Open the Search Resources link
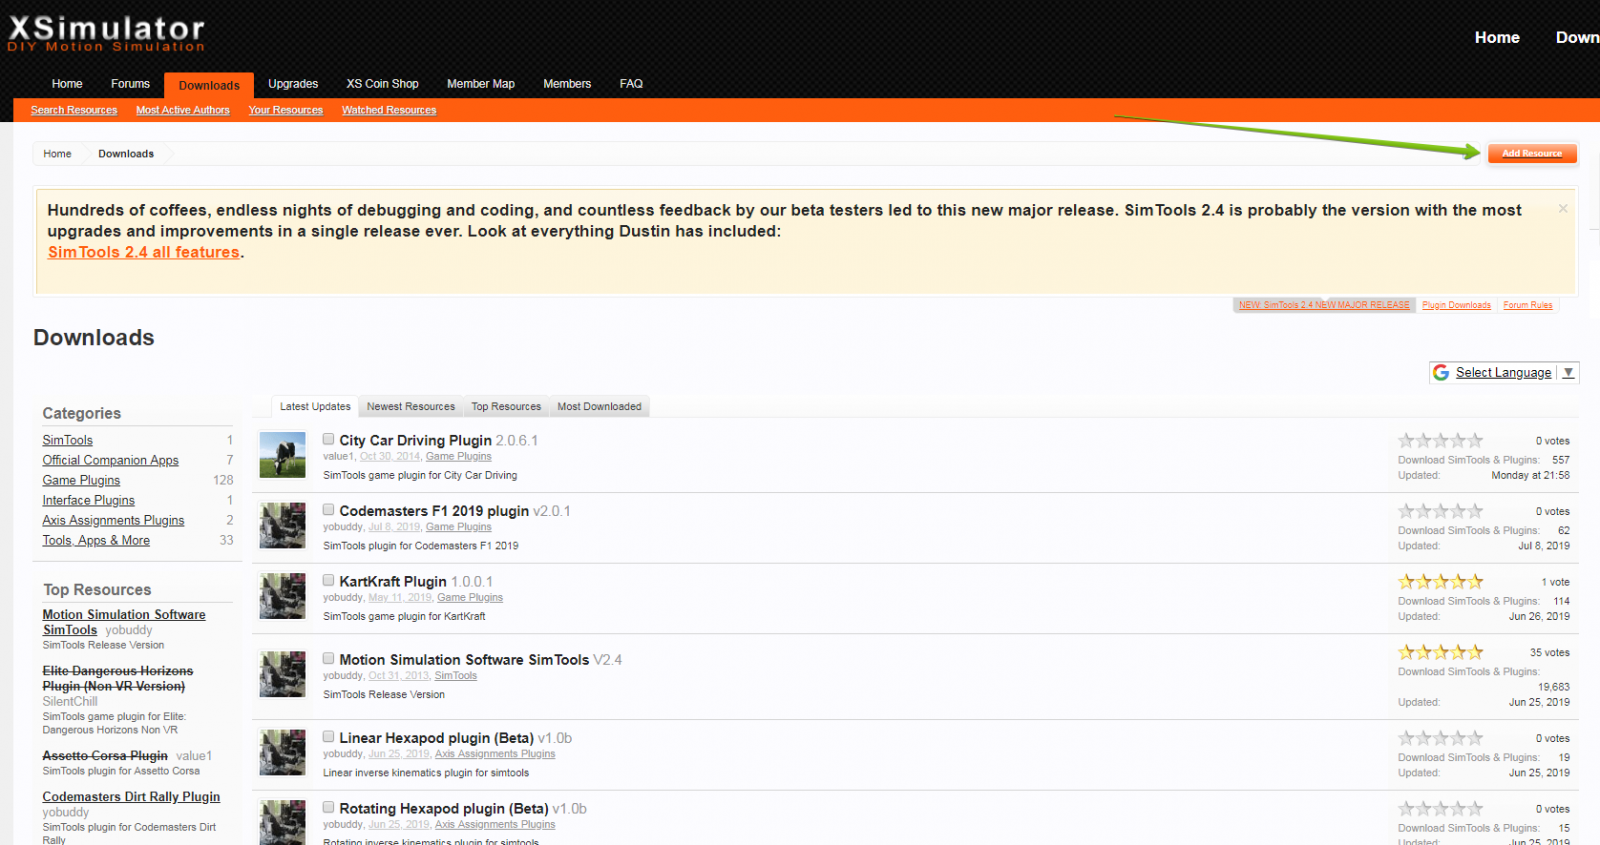Image resolution: width=1600 pixels, height=845 pixels. [74, 110]
